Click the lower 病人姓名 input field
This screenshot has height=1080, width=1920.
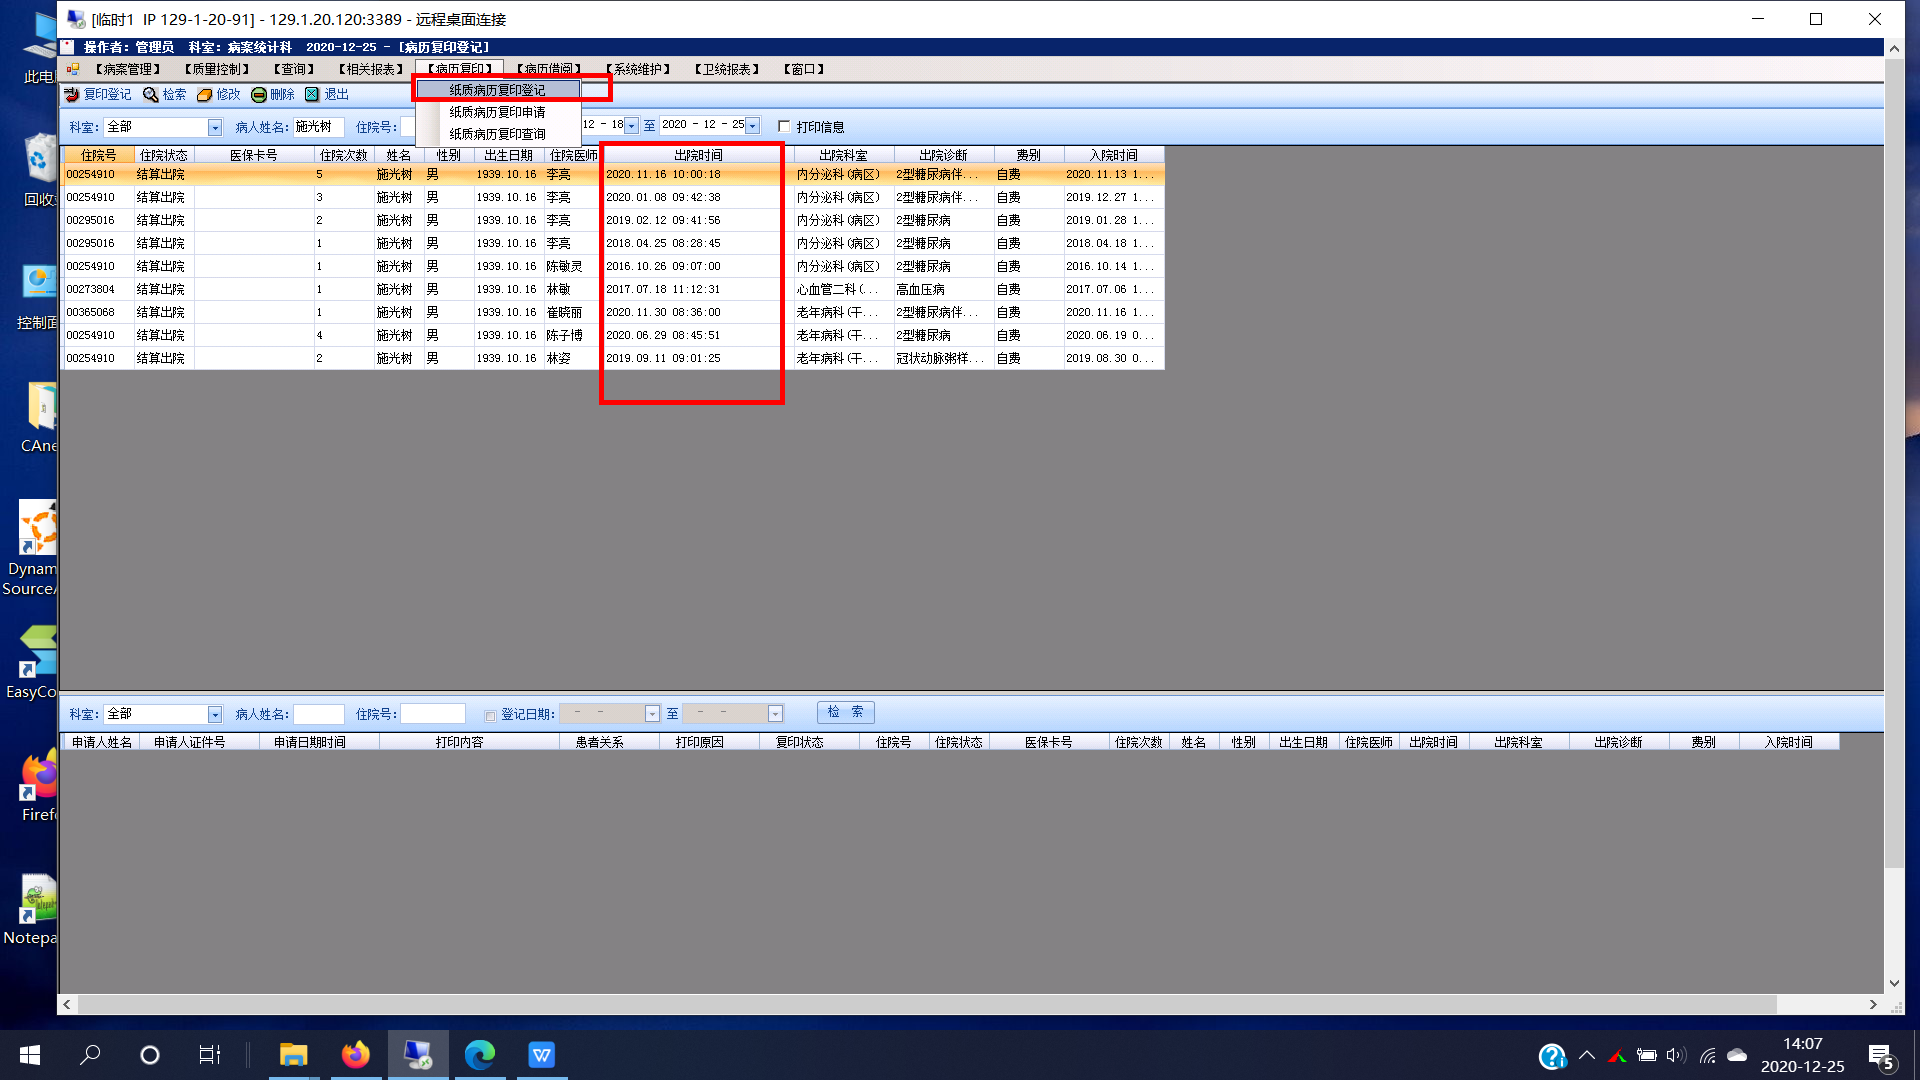[x=319, y=714]
